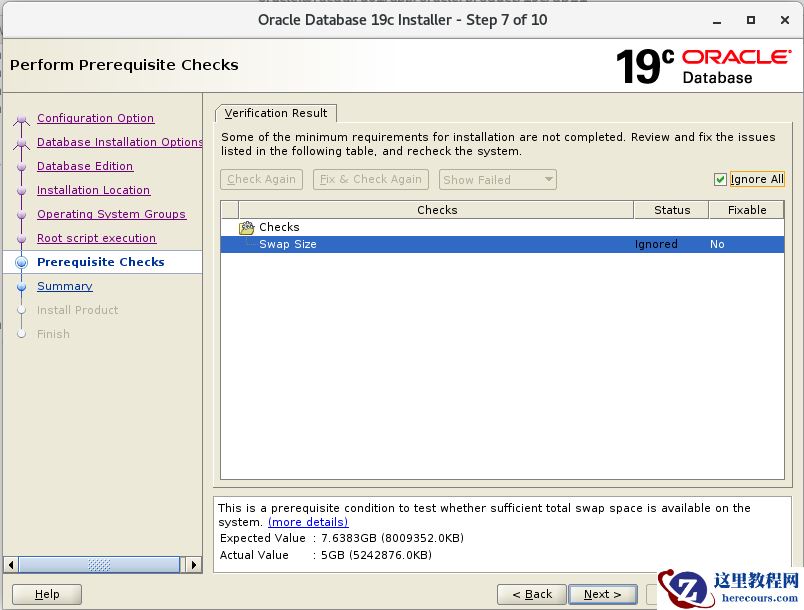
Task: Click the Check Again button
Action: tap(262, 179)
